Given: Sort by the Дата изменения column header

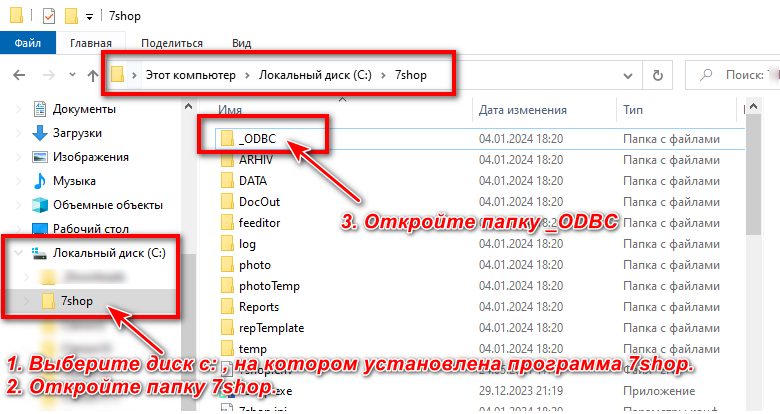Looking at the screenshot, I should (x=522, y=109).
